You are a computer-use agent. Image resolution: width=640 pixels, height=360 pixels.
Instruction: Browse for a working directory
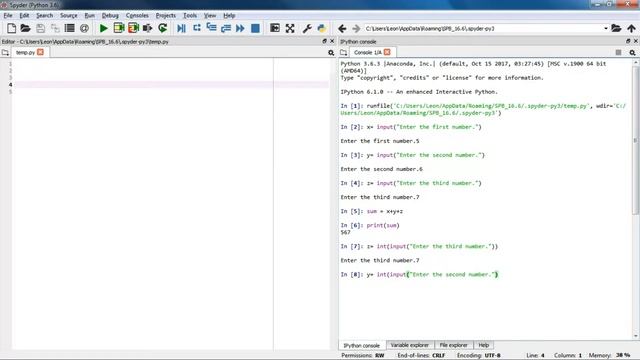(x=616, y=28)
